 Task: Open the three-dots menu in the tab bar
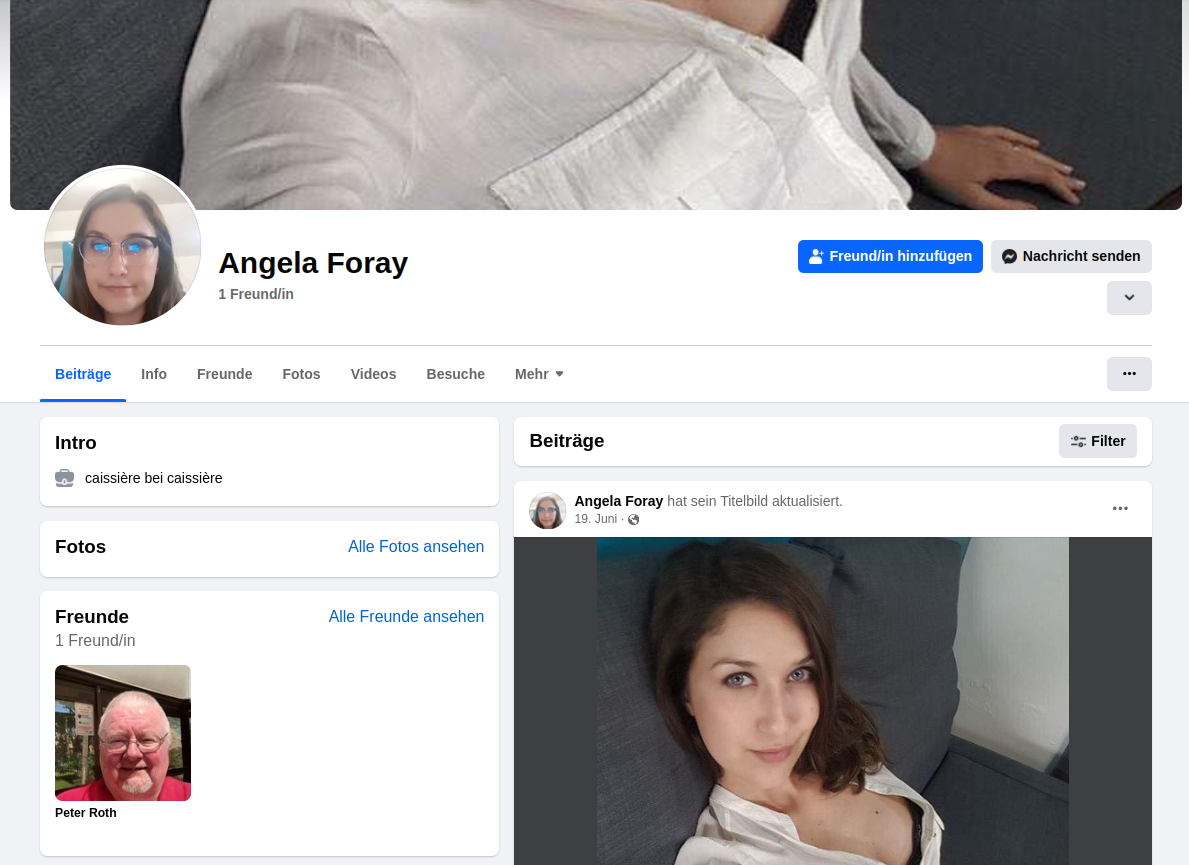1129,374
